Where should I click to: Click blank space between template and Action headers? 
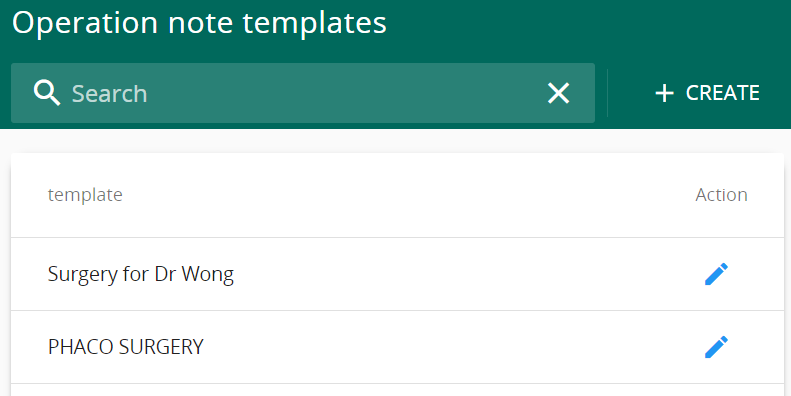(404, 195)
